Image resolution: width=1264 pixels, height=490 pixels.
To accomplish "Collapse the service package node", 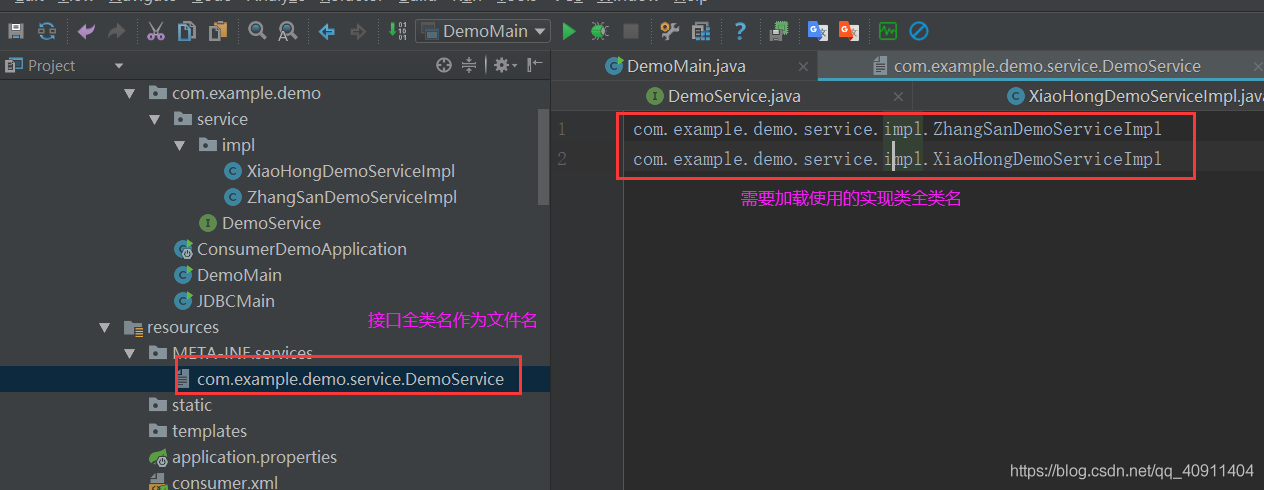I will [154, 119].
